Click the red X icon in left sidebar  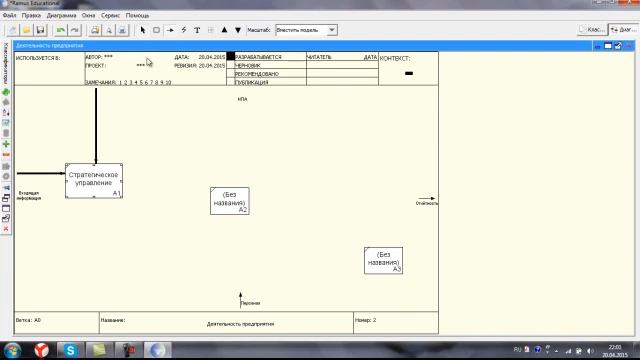[x=6, y=229]
